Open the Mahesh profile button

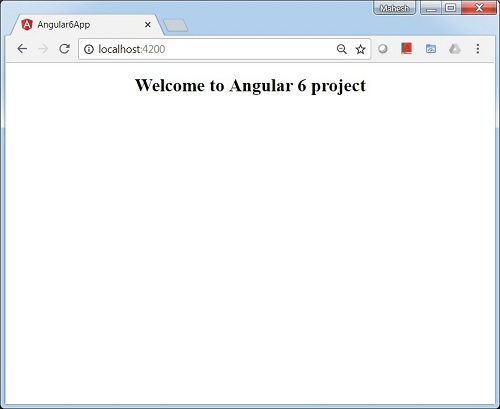pos(395,8)
